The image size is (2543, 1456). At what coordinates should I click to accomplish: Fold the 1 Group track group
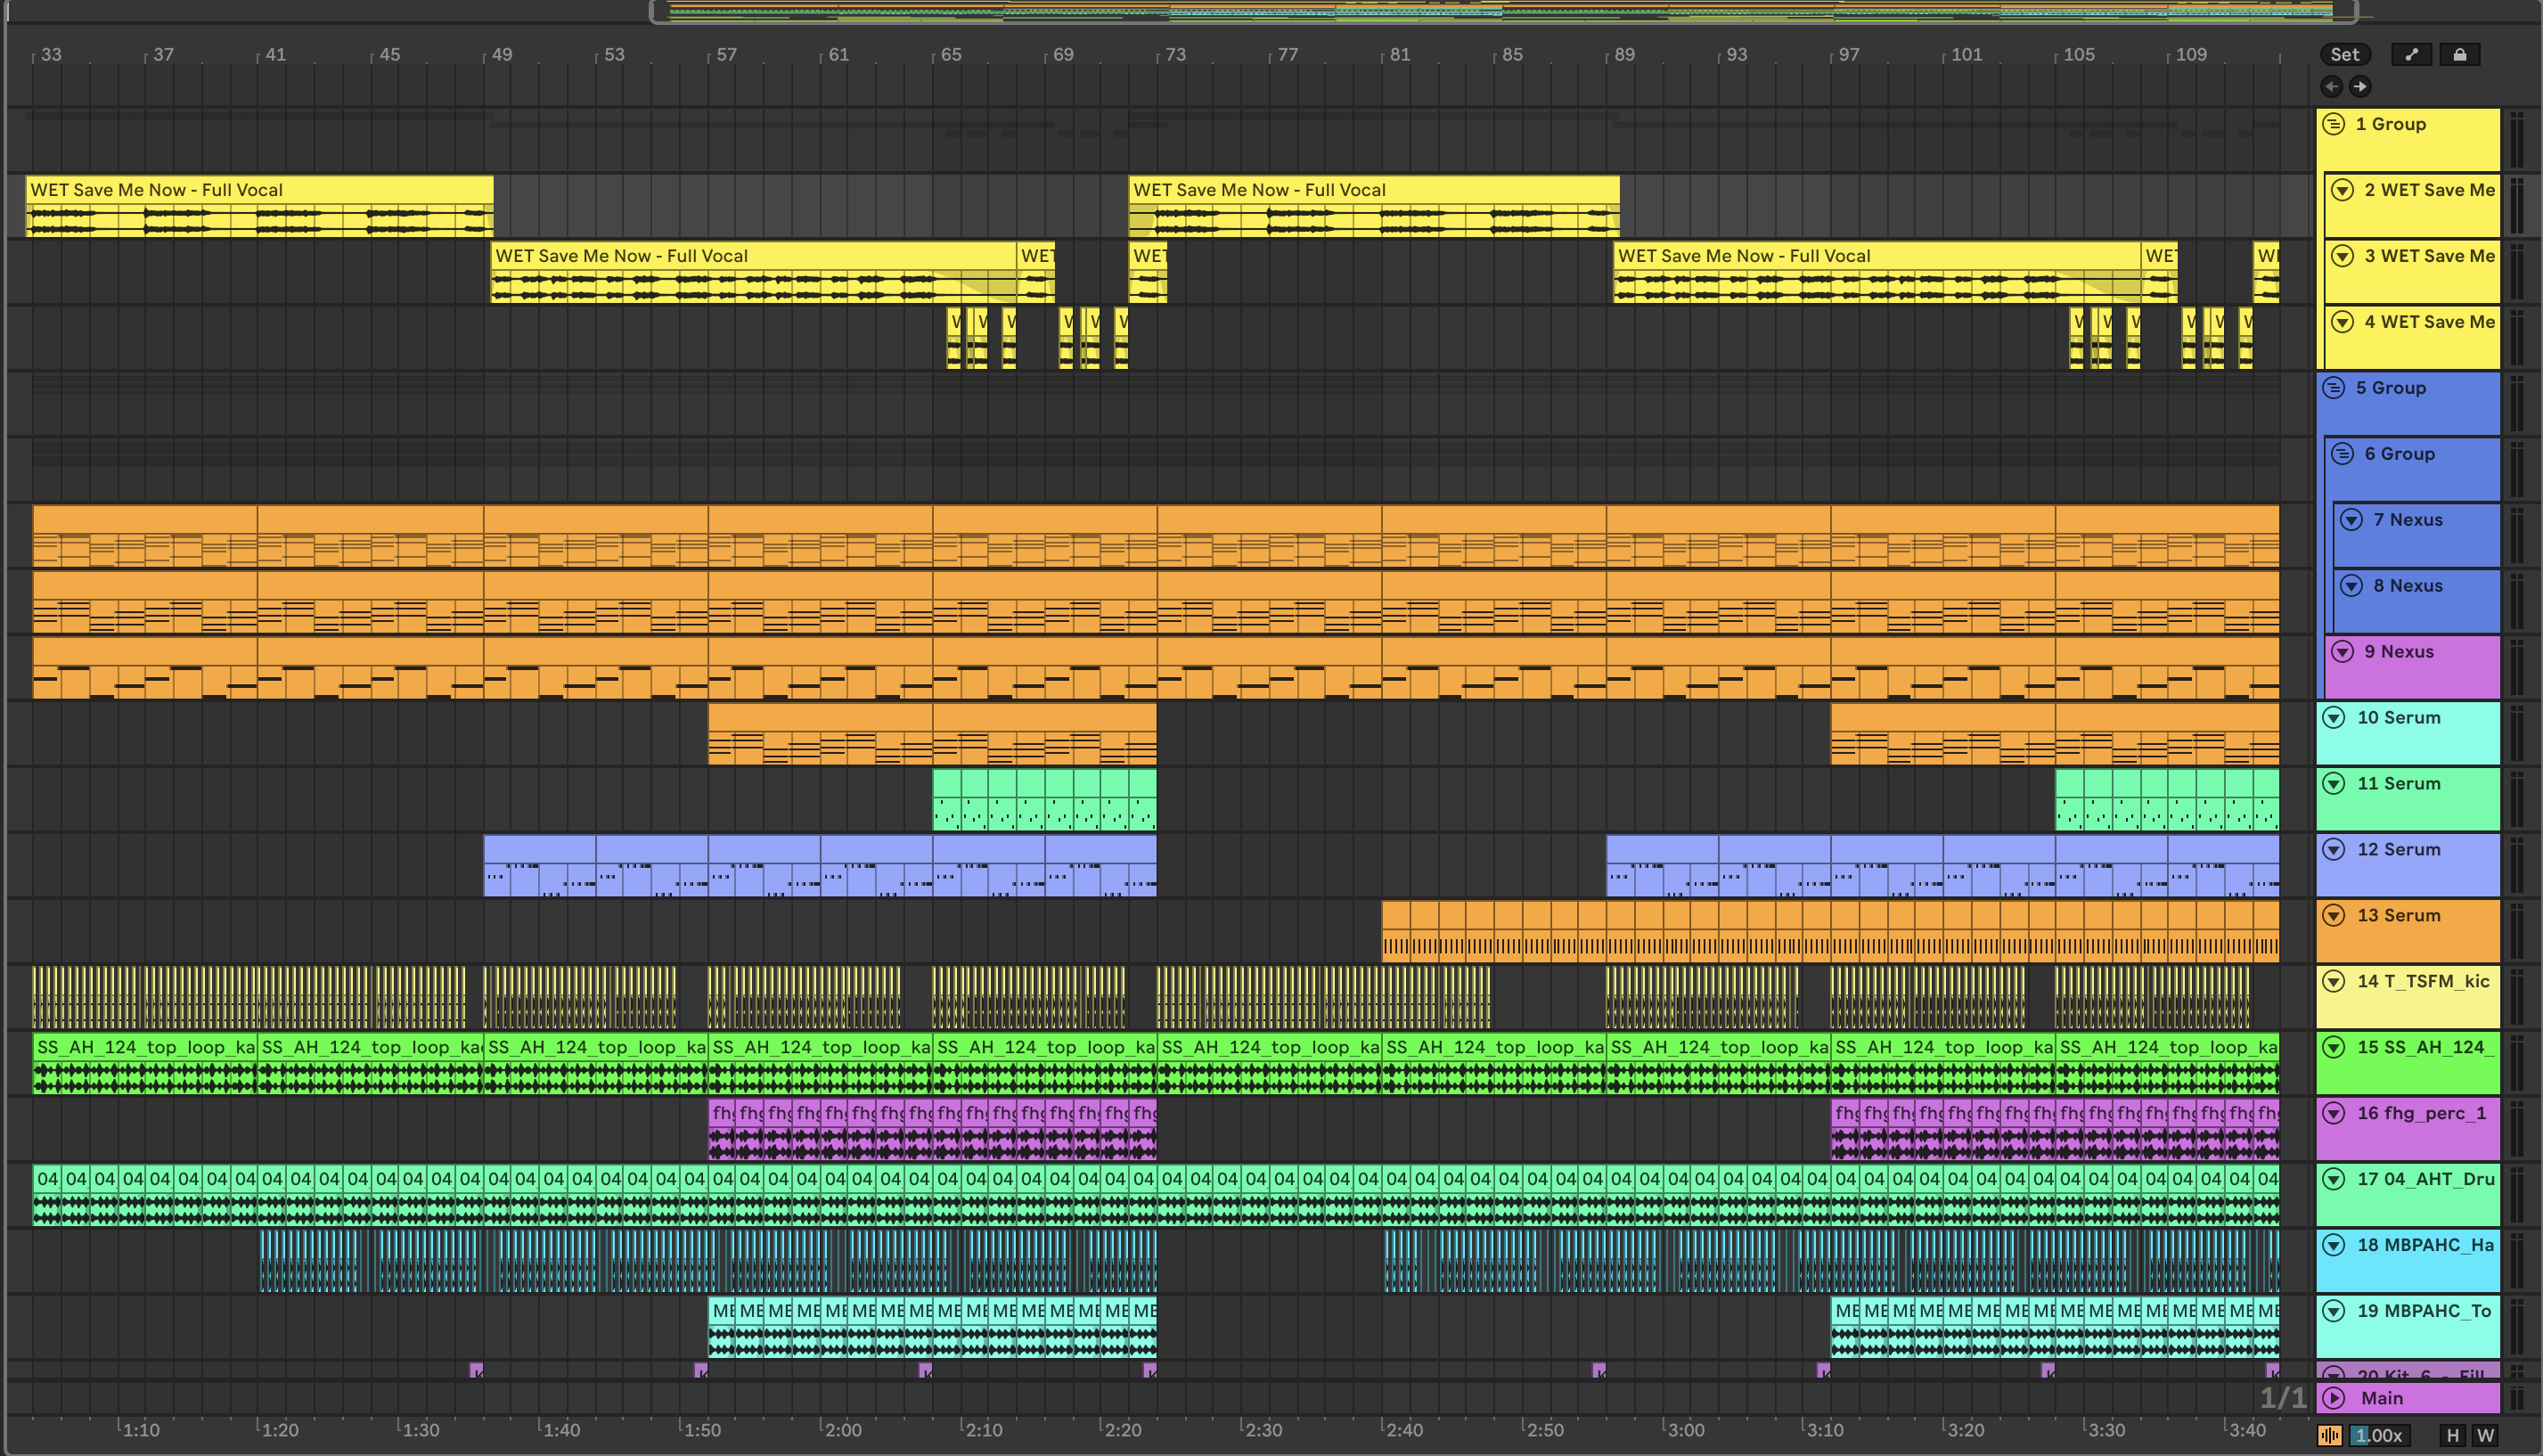tap(2334, 124)
